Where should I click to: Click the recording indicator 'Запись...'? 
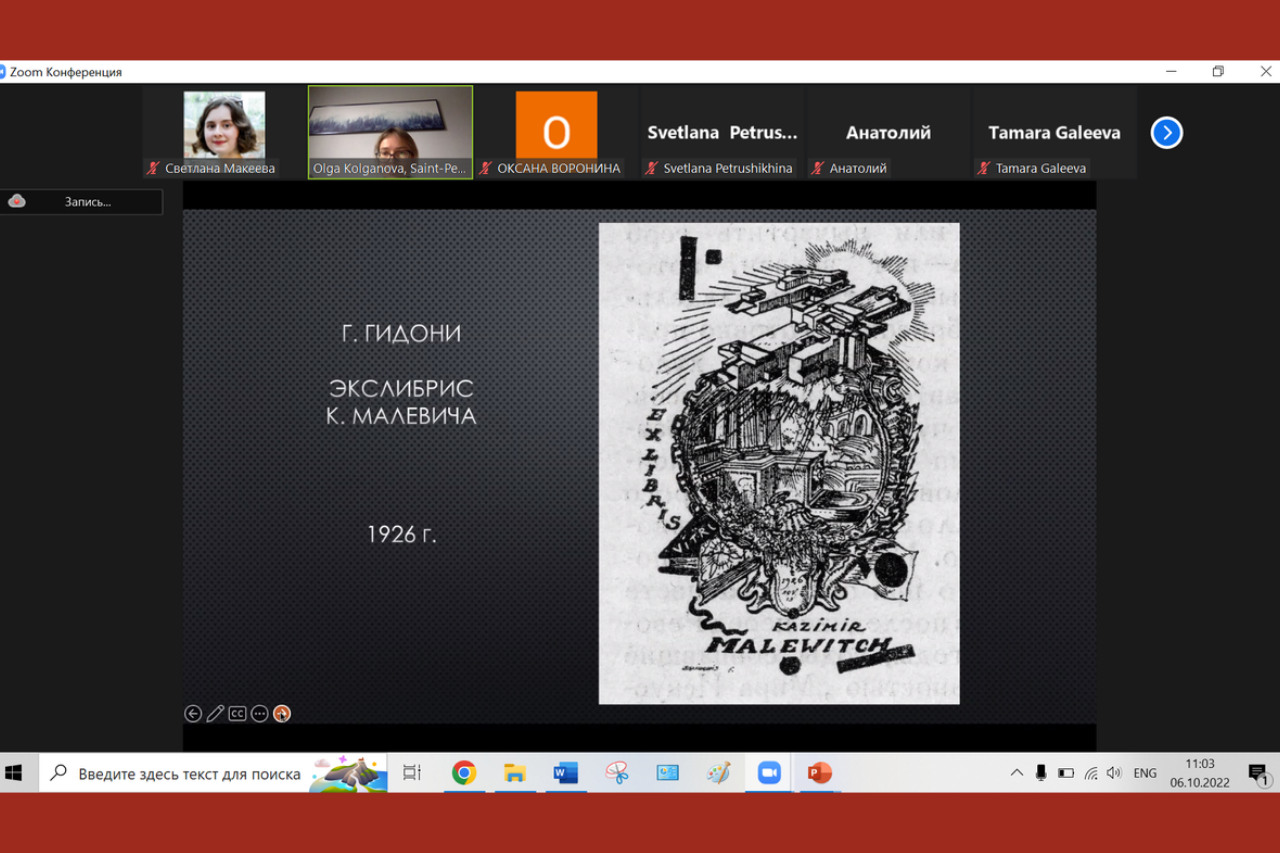81,202
